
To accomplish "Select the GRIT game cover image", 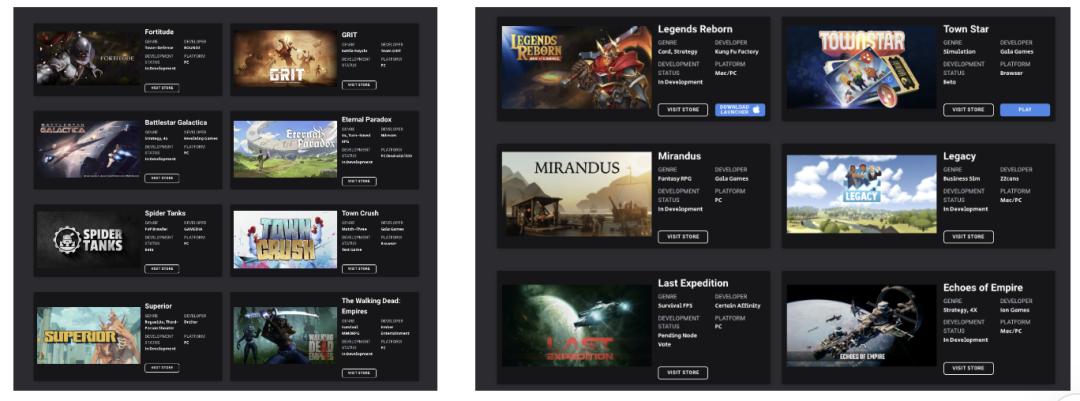I will [x=285, y=58].
